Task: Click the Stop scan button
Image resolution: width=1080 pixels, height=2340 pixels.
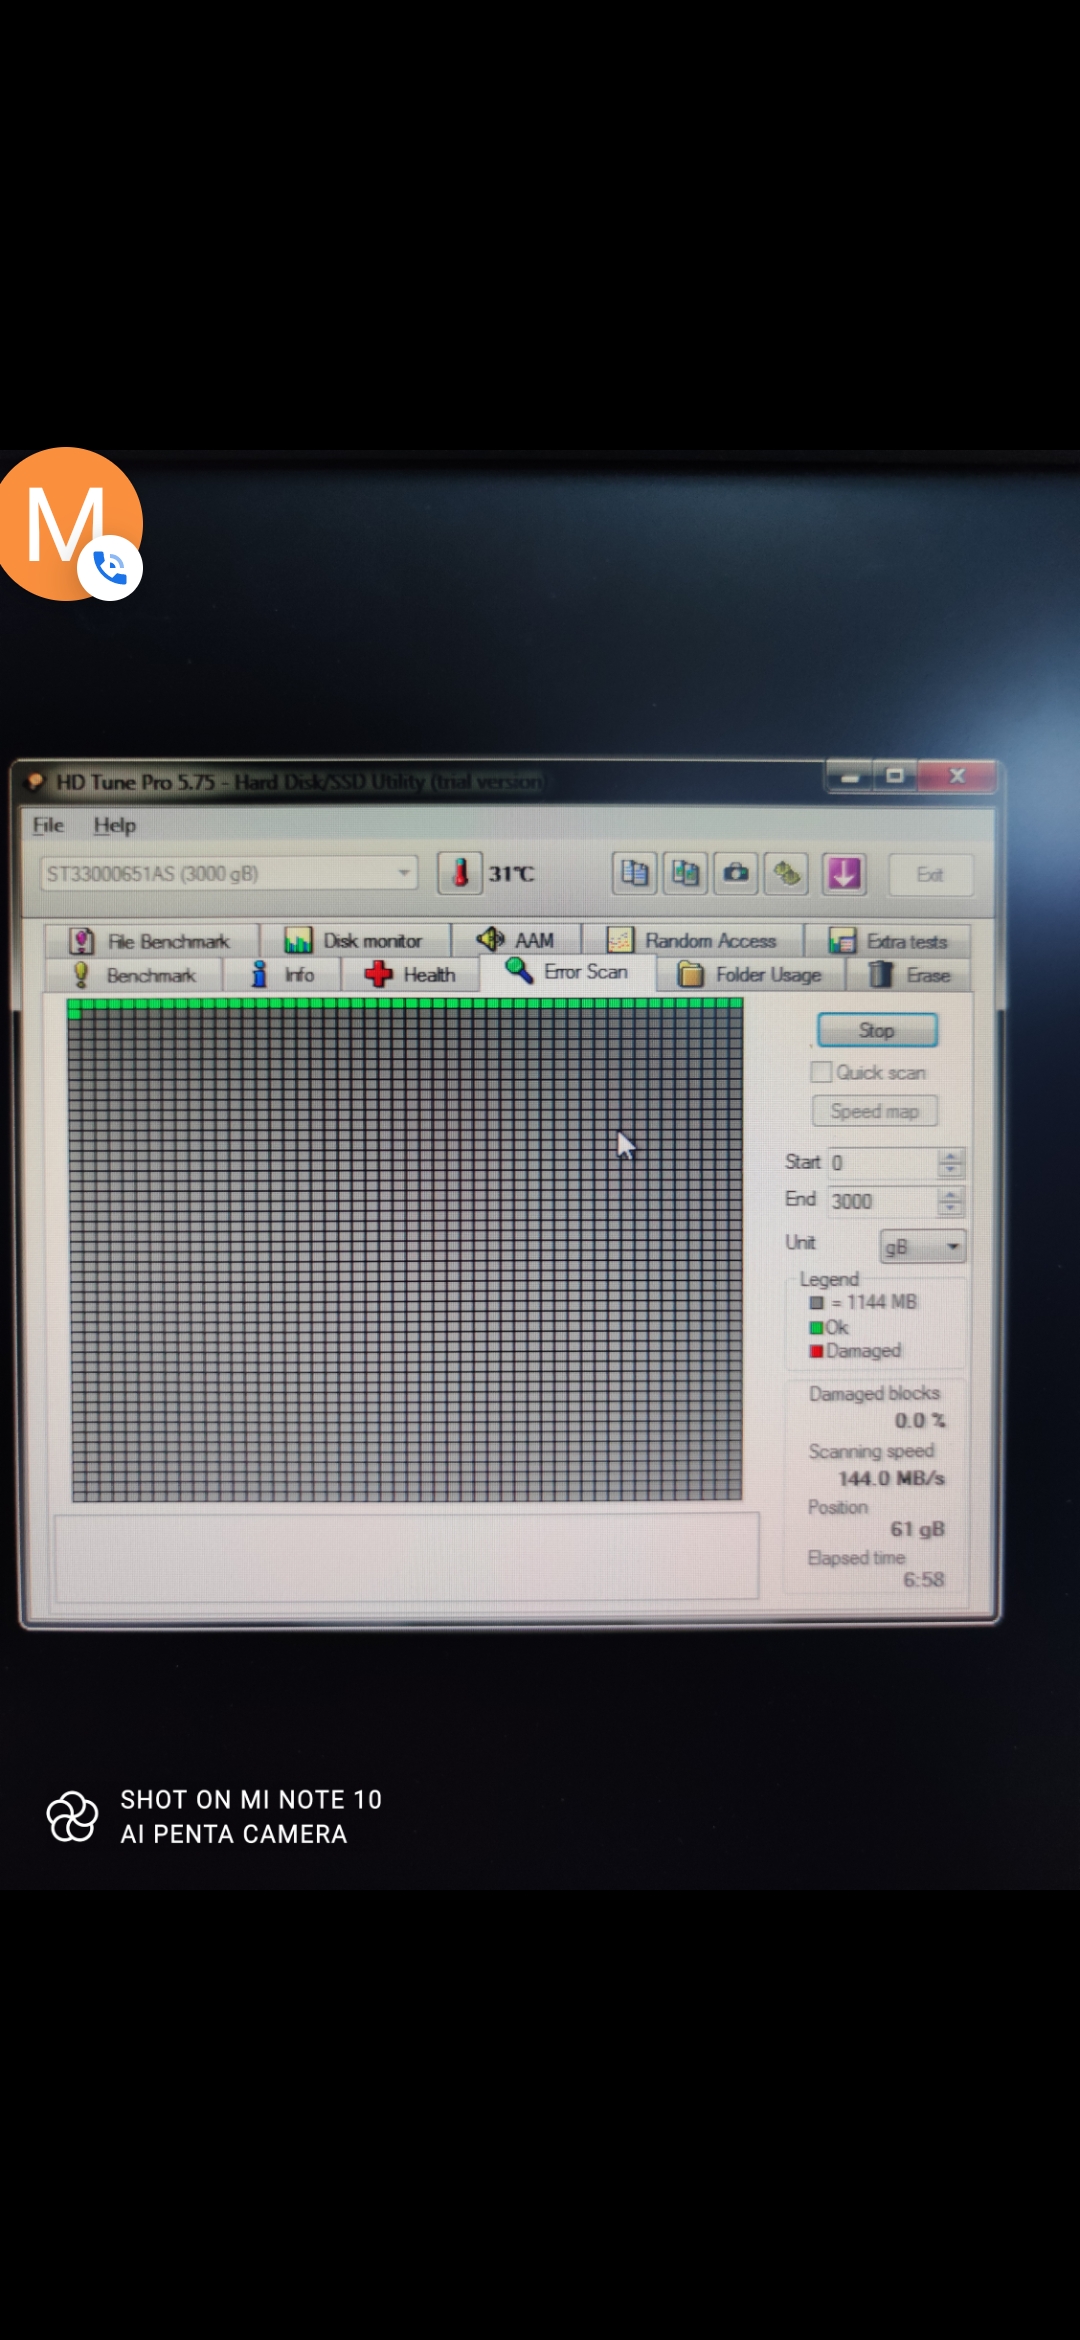Action: tap(877, 1030)
